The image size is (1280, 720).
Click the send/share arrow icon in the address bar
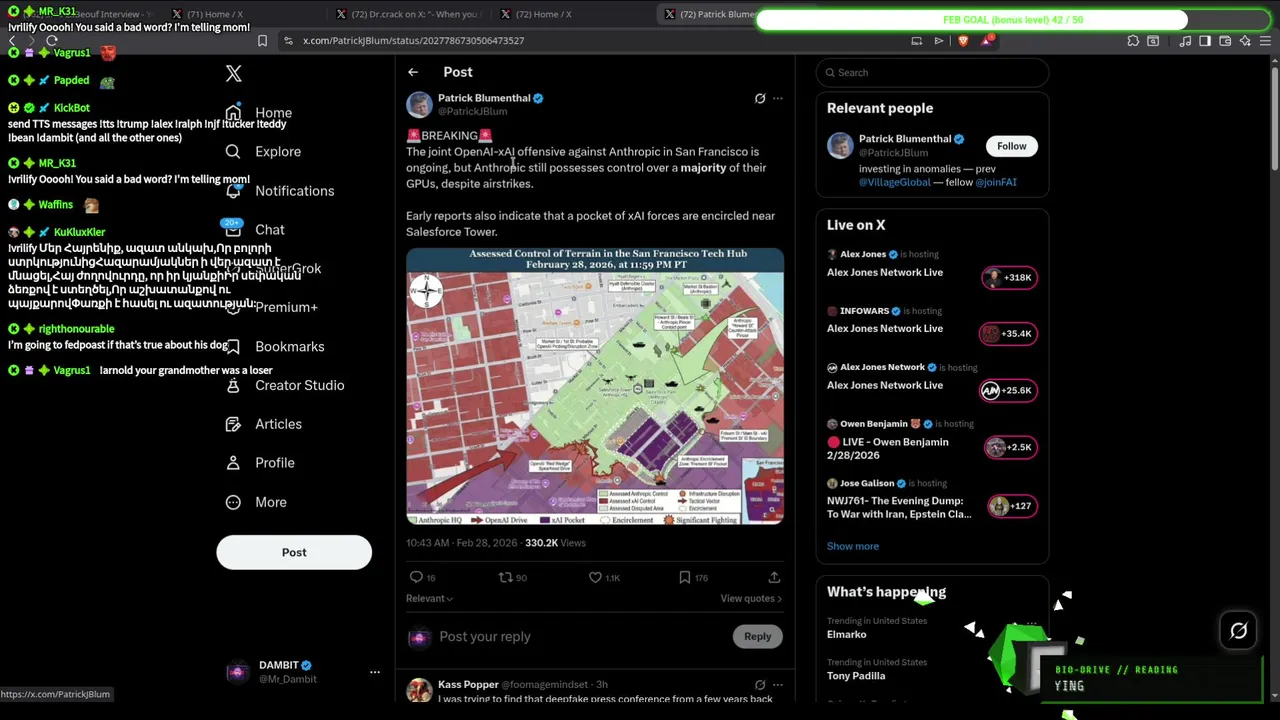(x=938, y=41)
